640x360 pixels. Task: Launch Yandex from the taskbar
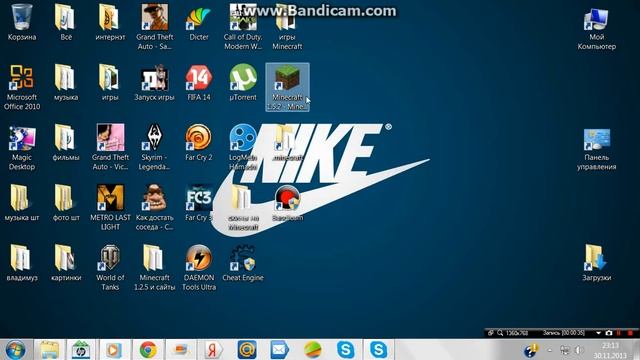point(213,350)
